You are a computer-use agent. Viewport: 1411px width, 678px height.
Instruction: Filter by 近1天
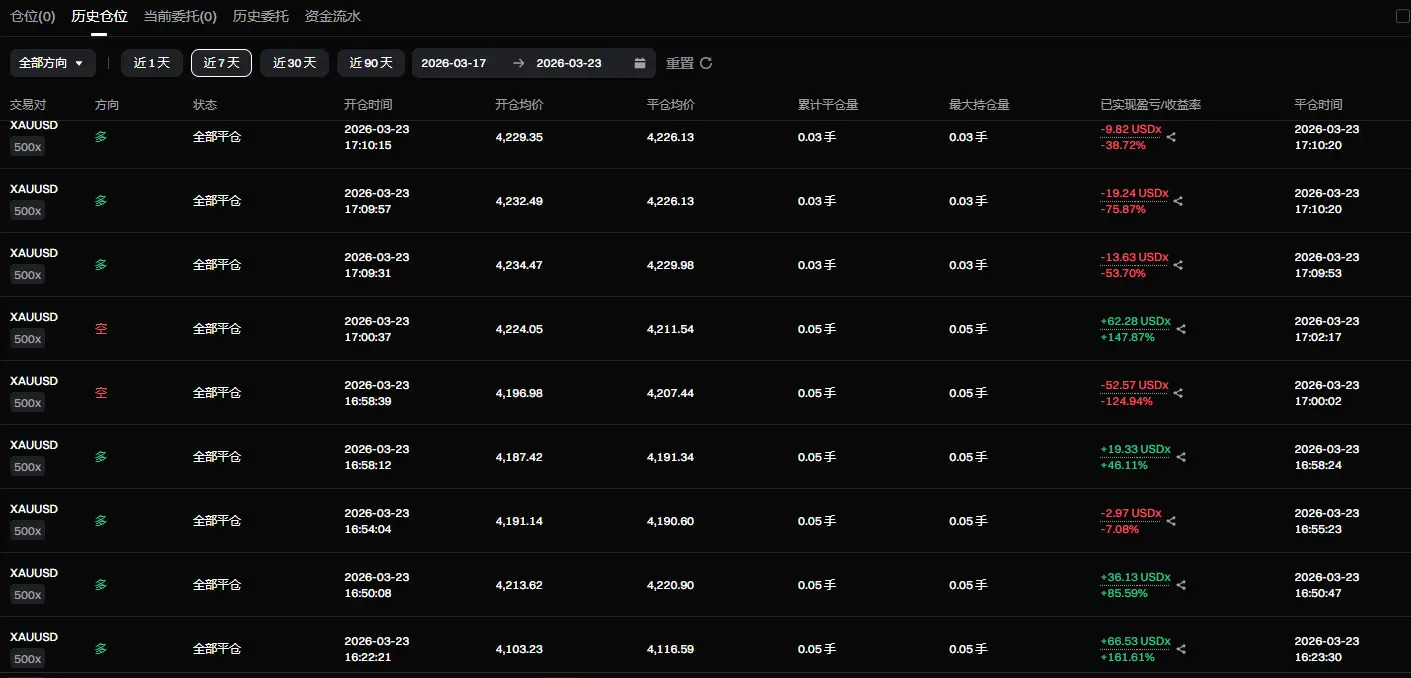152,63
